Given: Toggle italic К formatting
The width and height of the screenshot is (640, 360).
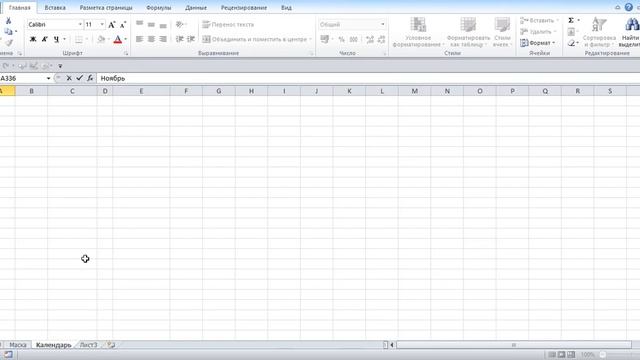Looking at the screenshot, I should point(45,39).
